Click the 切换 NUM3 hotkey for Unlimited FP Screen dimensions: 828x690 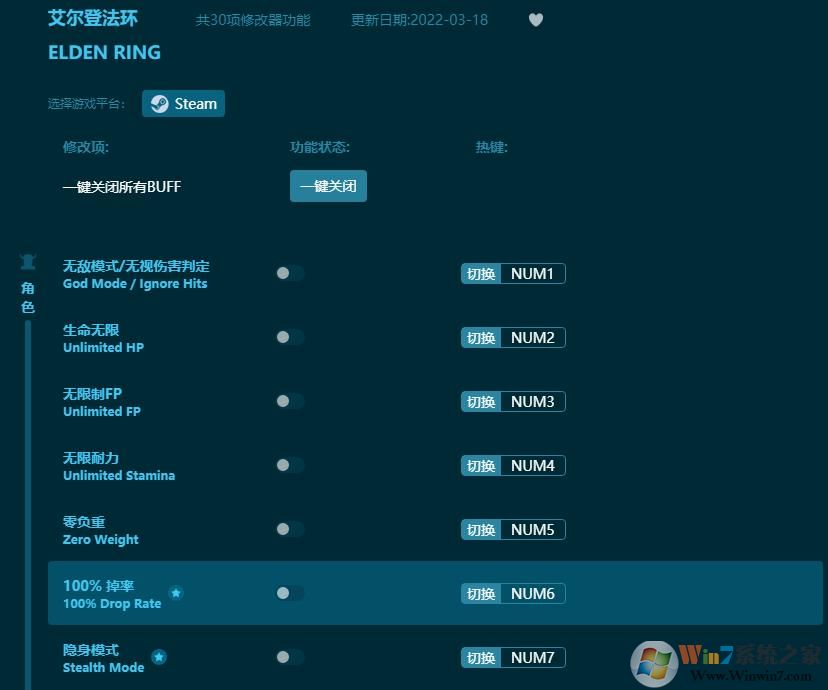pos(512,401)
